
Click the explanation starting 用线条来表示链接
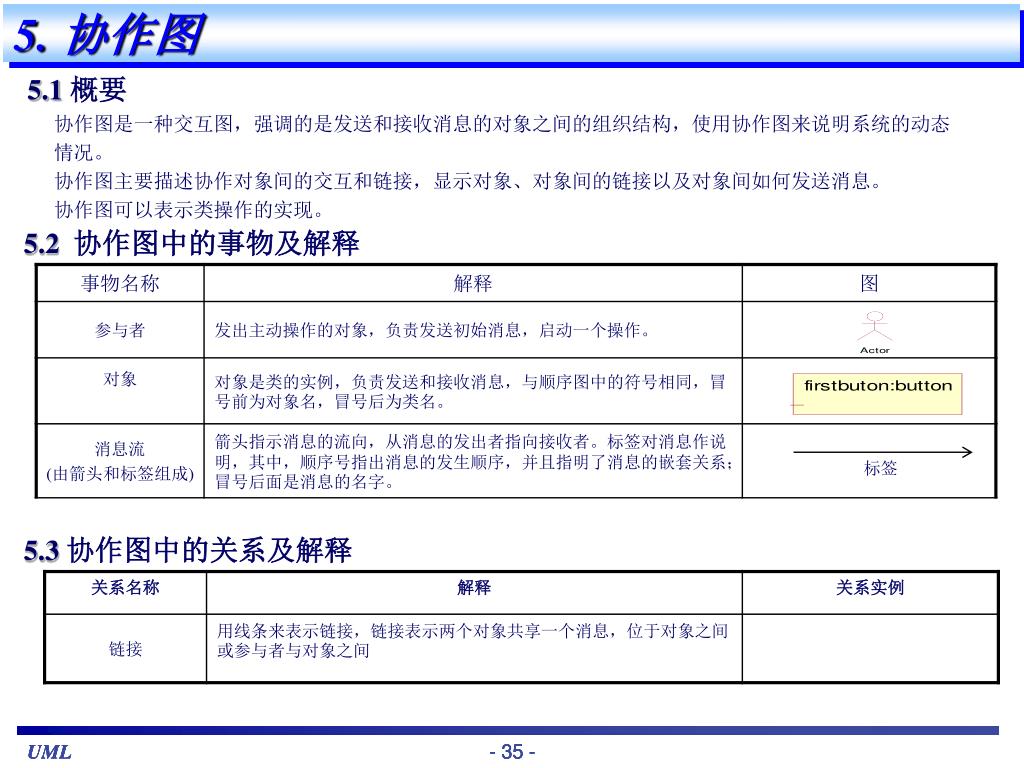click(x=472, y=641)
